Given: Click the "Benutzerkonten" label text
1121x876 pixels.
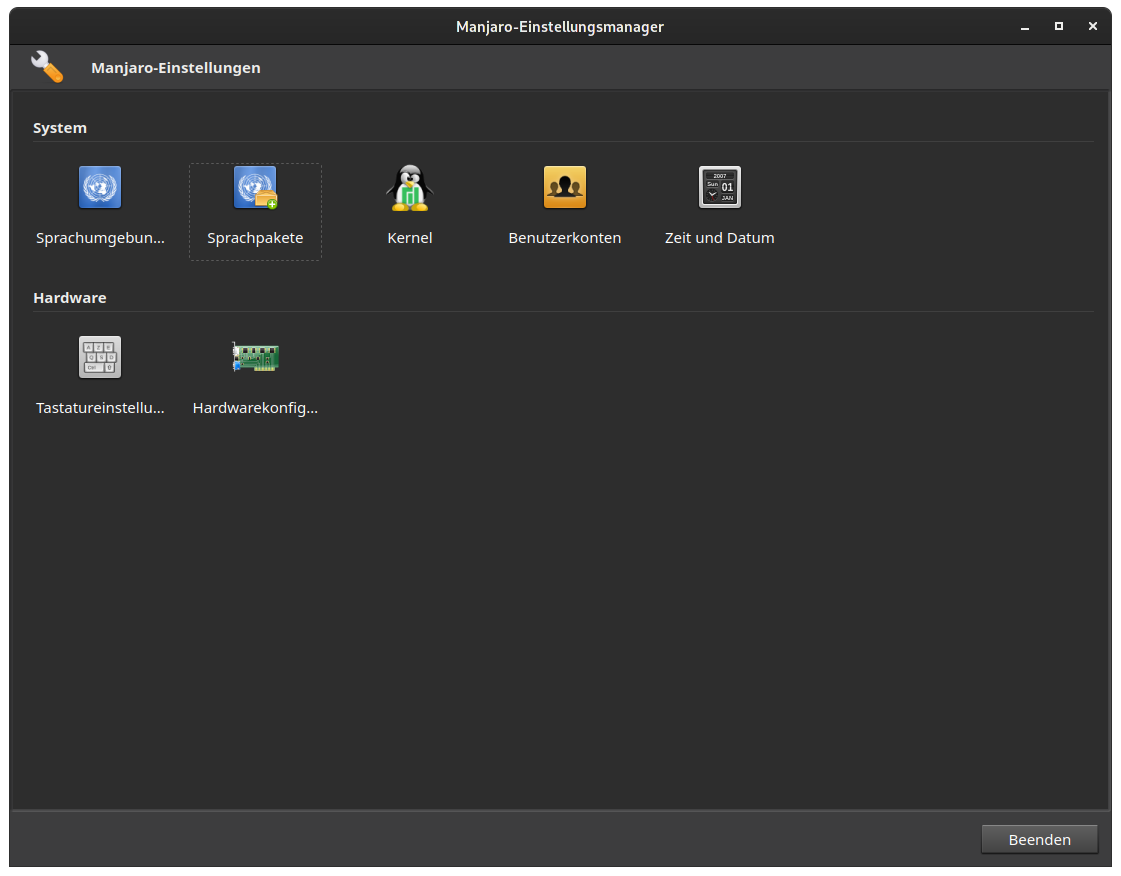Looking at the screenshot, I should tap(565, 238).
